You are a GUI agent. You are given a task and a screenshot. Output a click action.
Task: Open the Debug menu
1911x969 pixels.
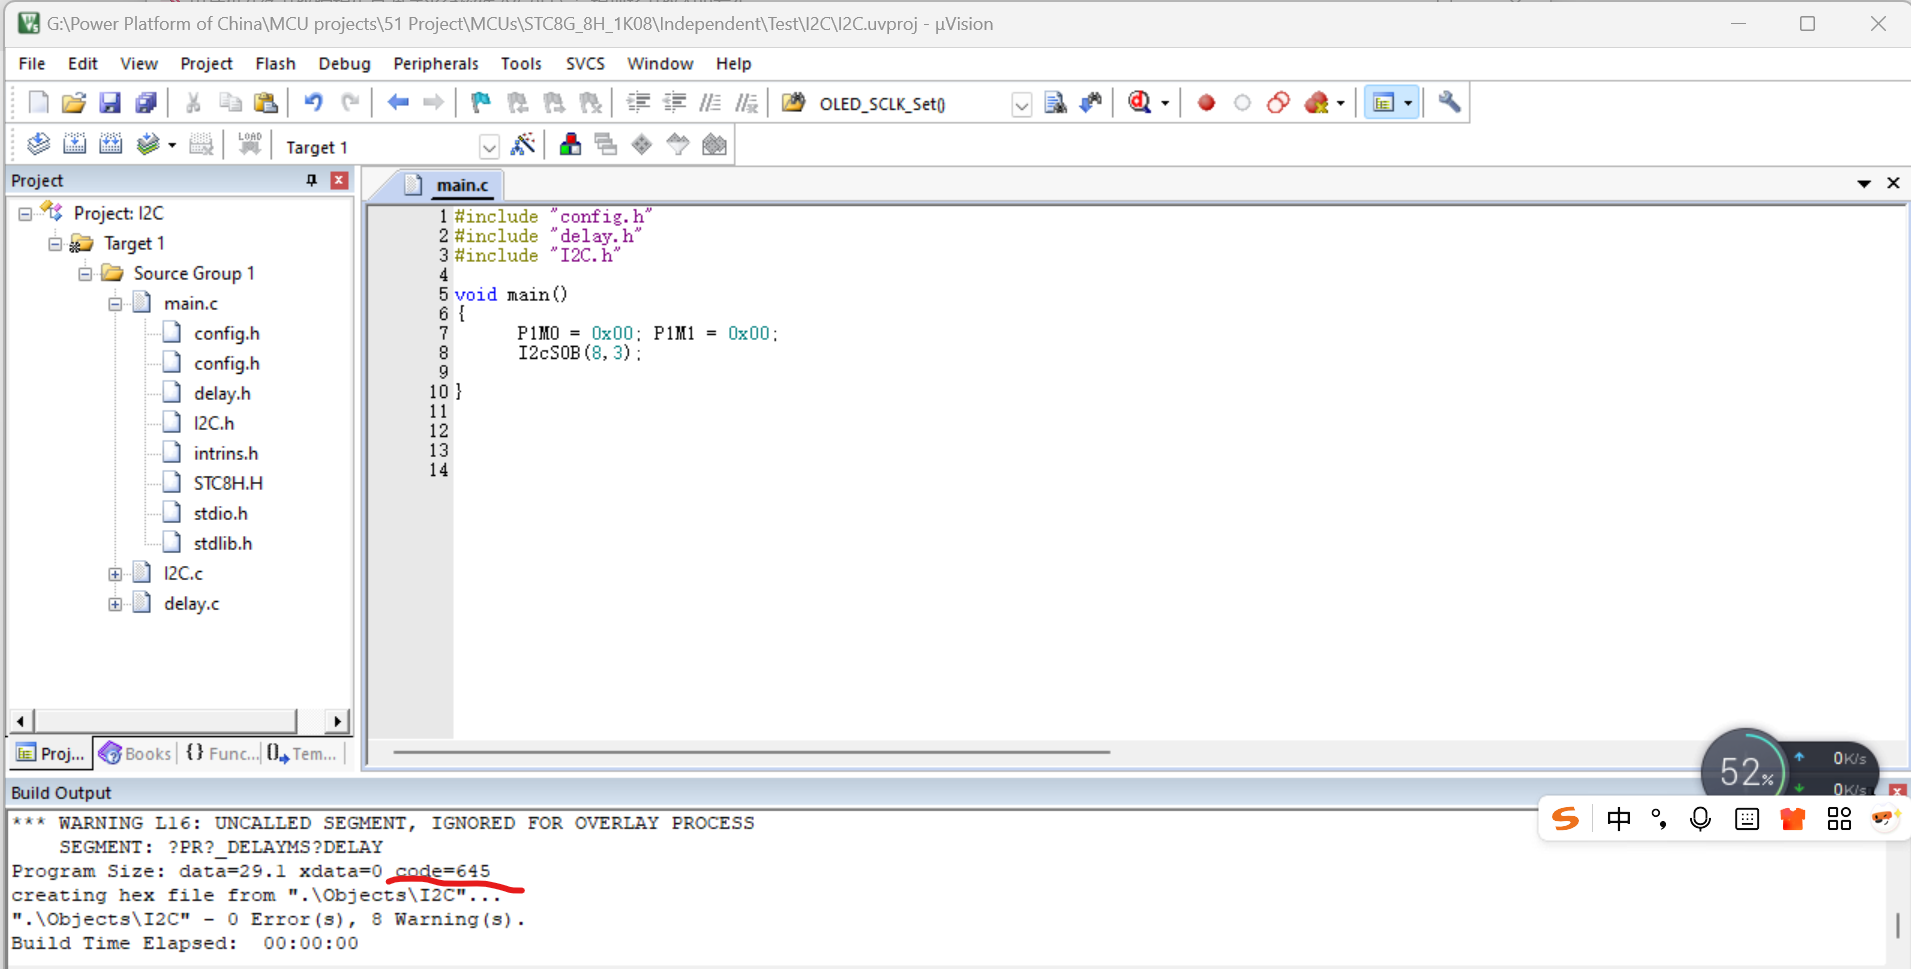(344, 63)
